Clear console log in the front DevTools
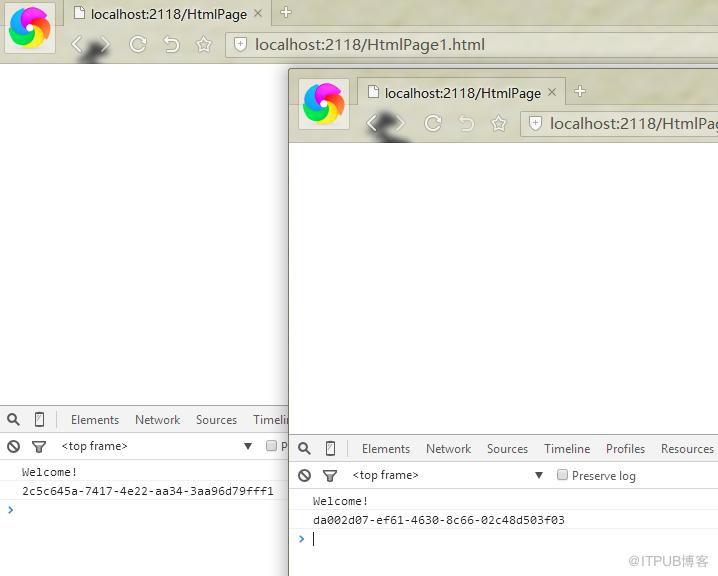 [305, 476]
